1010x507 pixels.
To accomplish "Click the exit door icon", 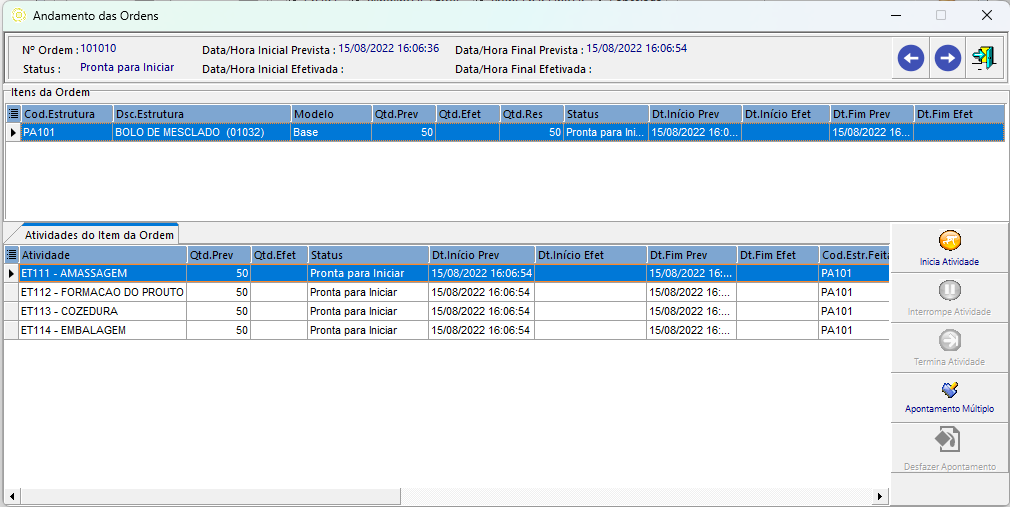I will click(x=983, y=59).
